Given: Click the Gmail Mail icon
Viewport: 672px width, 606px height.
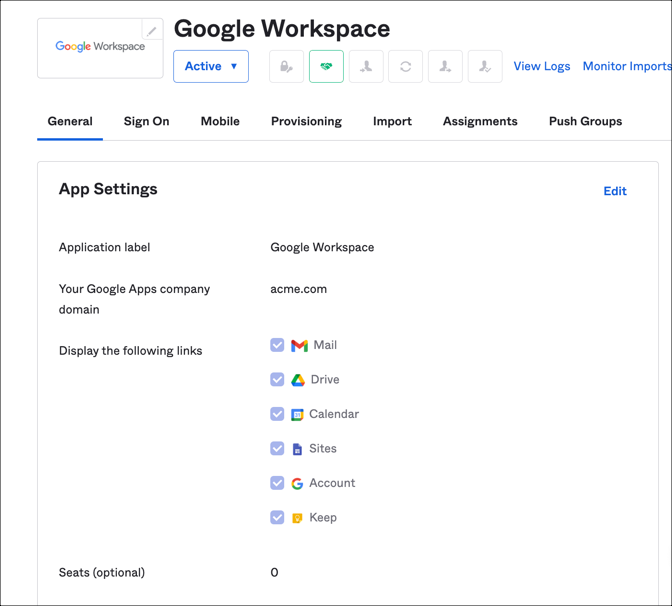Looking at the screenshot, I should coord(299,345).
